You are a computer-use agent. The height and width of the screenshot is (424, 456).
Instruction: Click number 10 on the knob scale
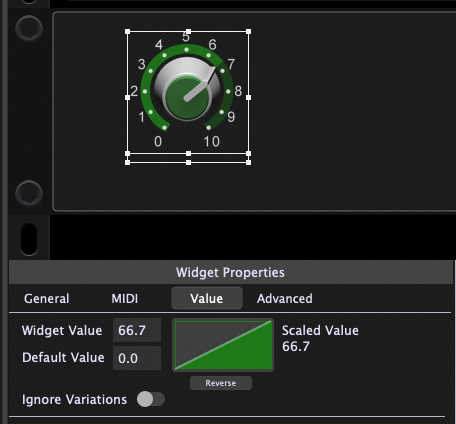click(212, 141)
